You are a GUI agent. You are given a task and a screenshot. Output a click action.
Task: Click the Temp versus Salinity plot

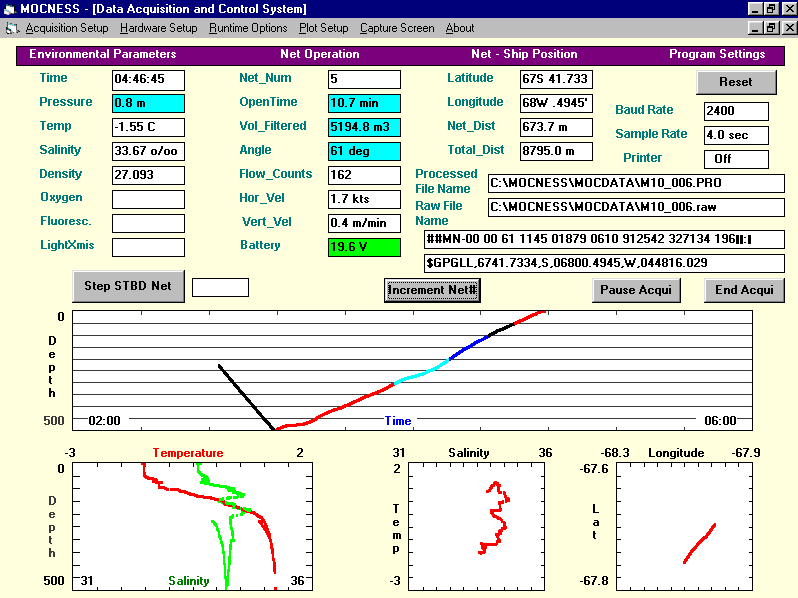[x=476, y=526]
